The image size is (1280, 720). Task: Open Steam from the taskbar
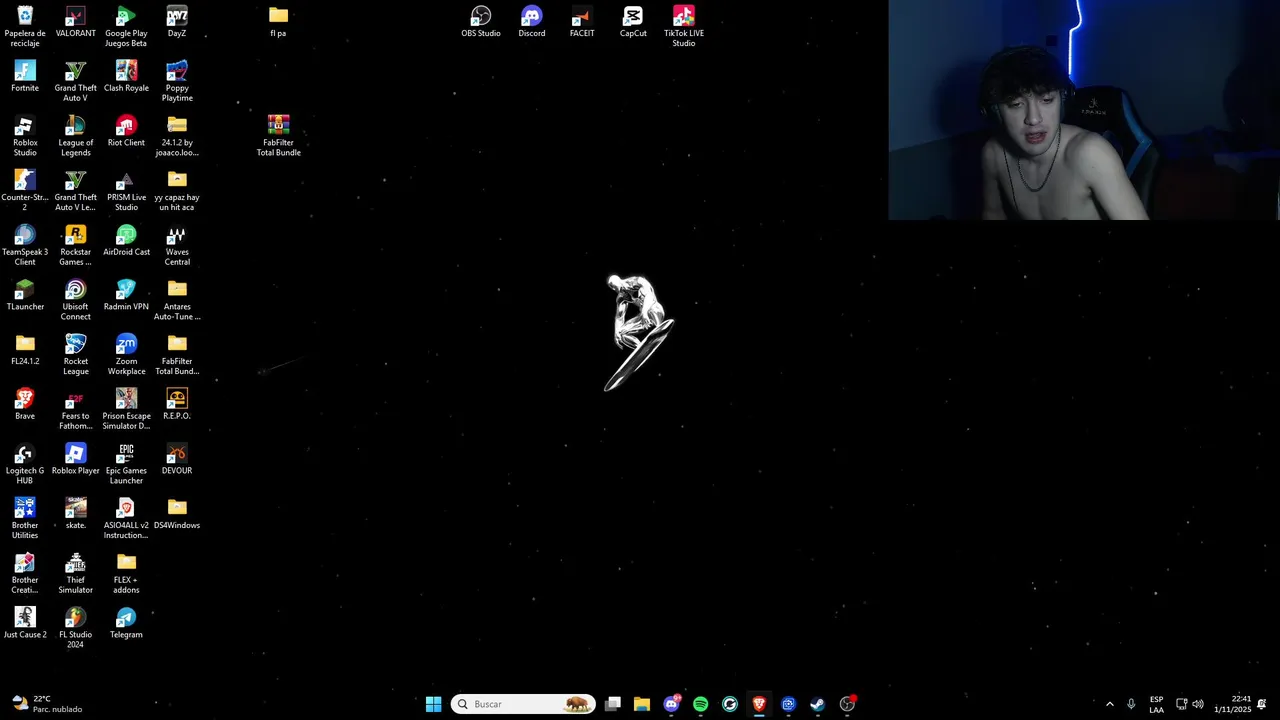[x=817, y=704]
